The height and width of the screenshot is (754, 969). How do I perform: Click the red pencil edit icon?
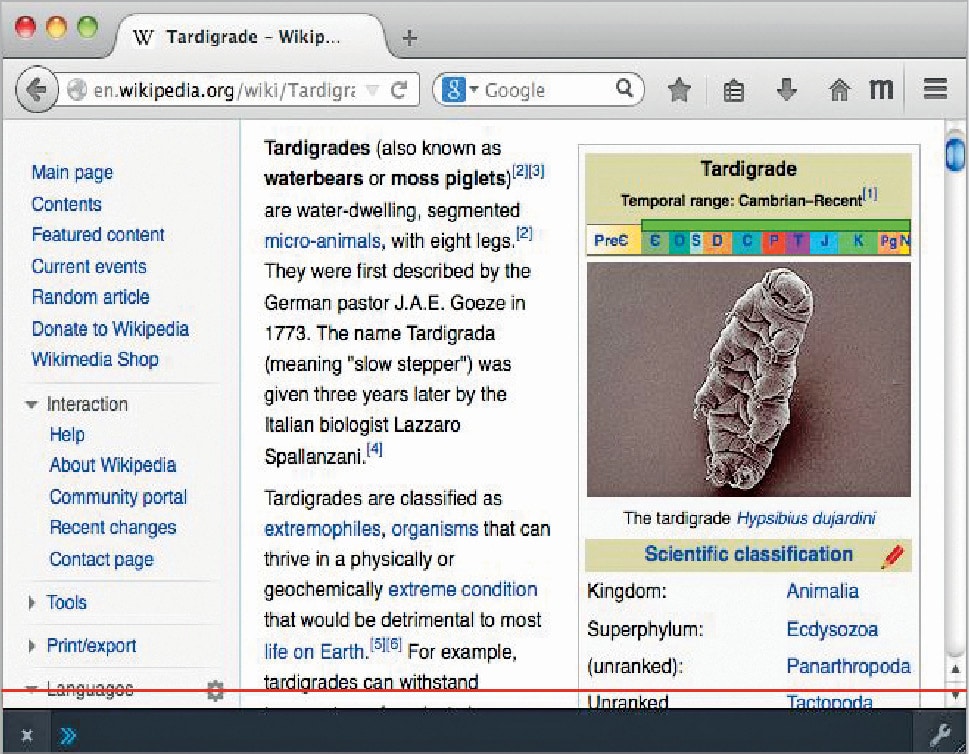(x=894, y=556)
